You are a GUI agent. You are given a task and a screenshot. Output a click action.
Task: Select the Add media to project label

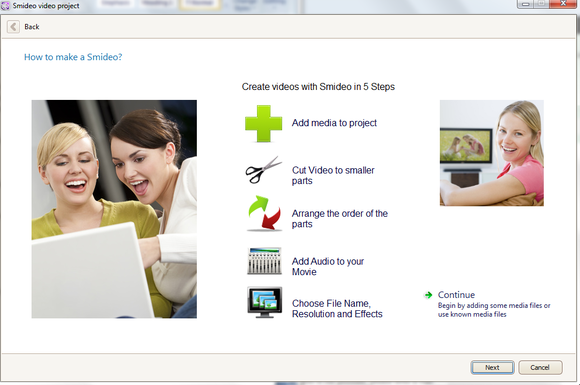pos(334,123)
